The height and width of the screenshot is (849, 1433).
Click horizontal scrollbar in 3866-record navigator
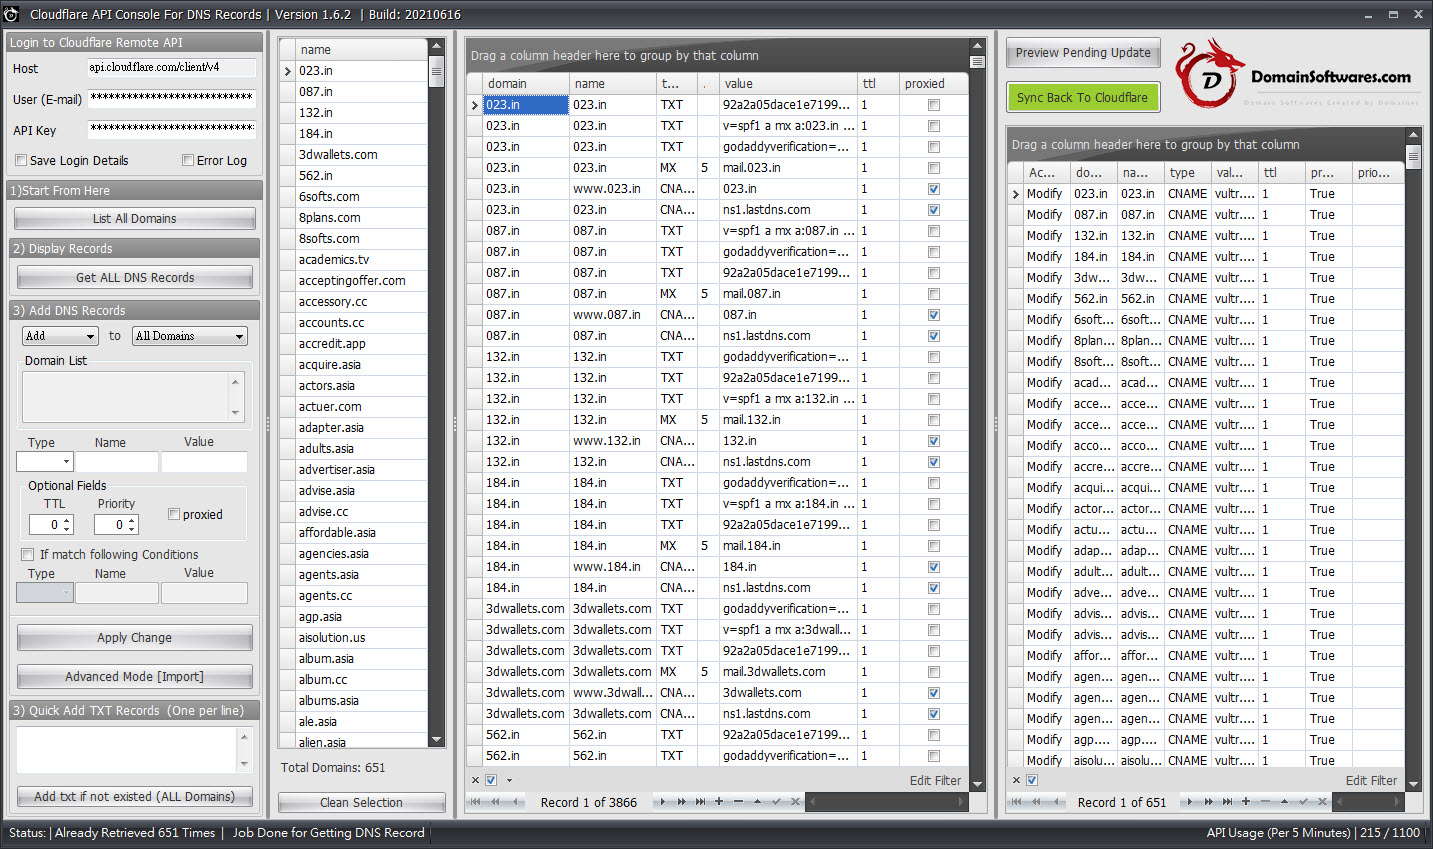coord(888,802)
